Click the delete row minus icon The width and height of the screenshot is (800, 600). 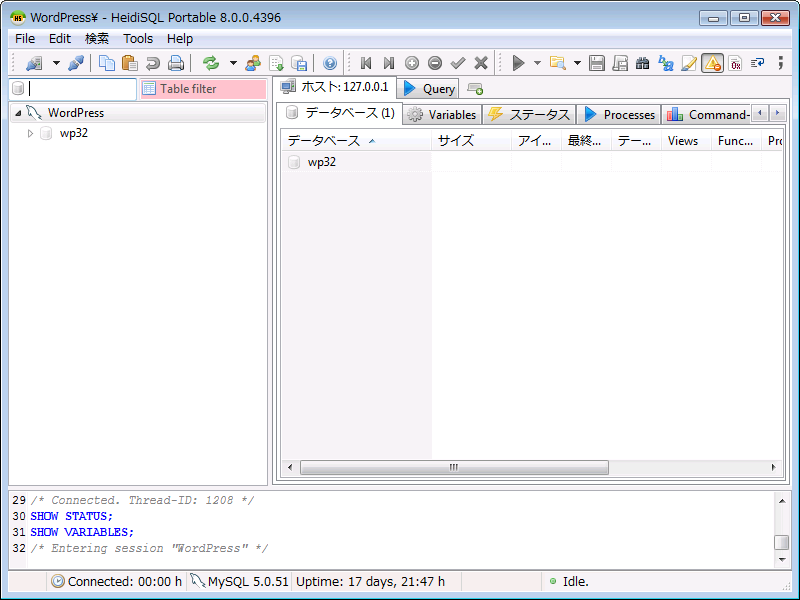click(435, 63)
